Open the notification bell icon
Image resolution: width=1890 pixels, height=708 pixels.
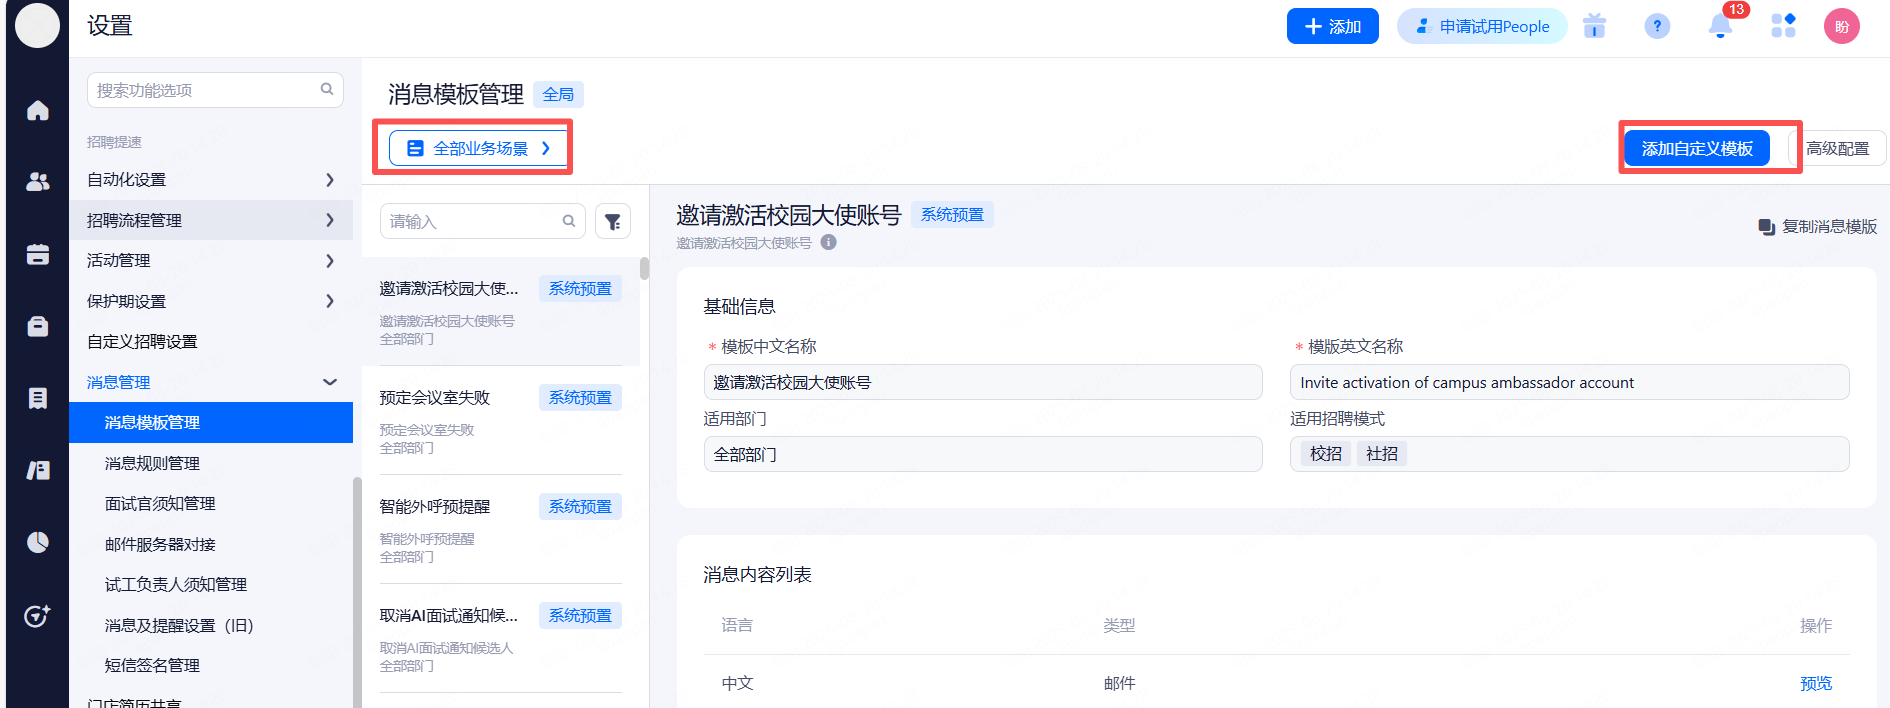(1720, 27)
